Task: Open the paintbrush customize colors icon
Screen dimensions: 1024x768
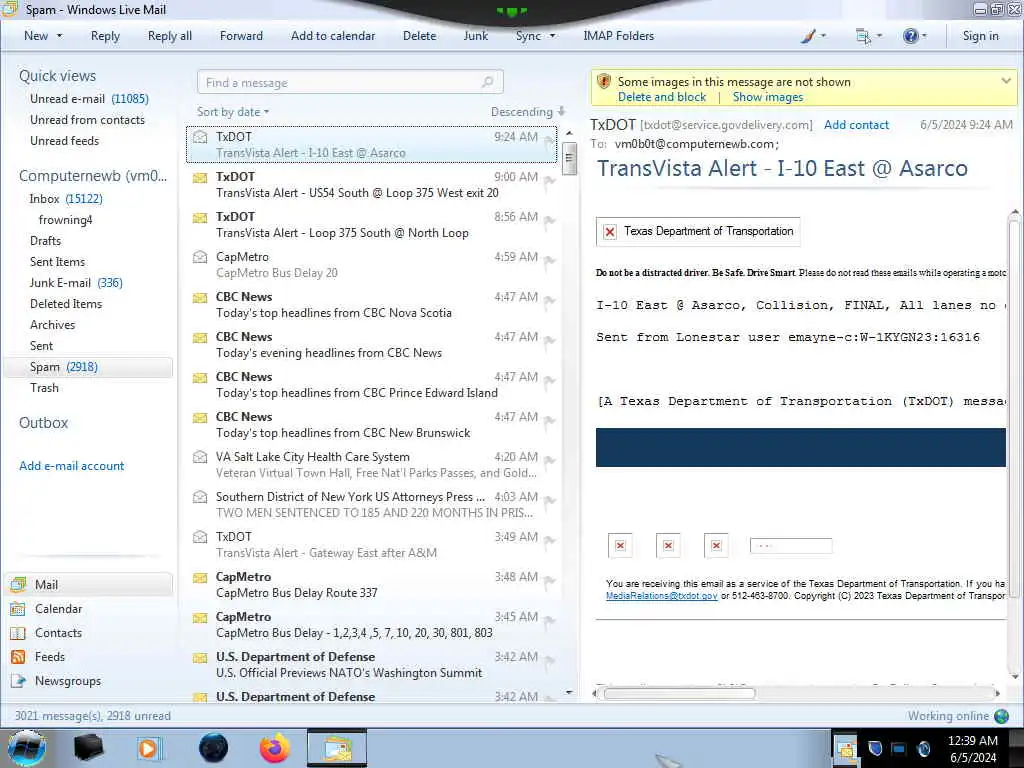Action: [x=808, y=36]
